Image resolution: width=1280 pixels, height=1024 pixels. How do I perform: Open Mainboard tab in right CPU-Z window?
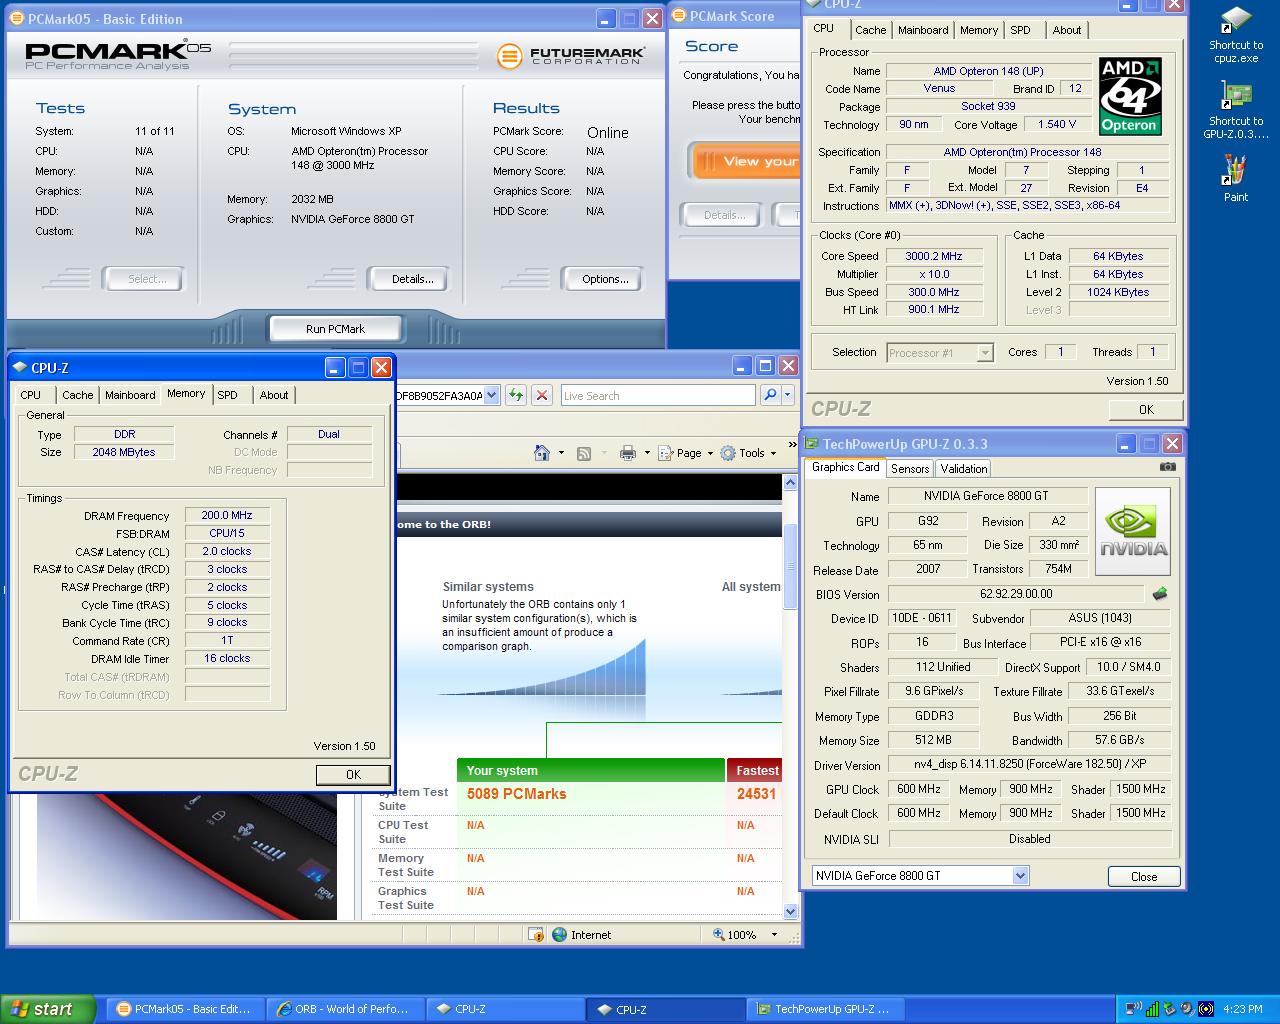click(x=923, y=30)
